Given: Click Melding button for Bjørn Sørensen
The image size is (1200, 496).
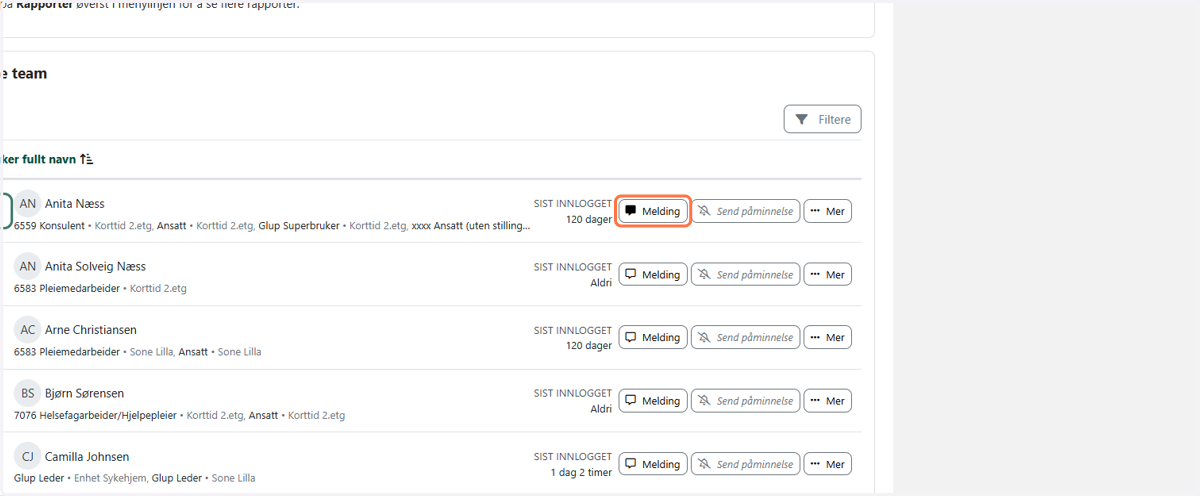Looking at the screenshot, I should tap(653, 400).
